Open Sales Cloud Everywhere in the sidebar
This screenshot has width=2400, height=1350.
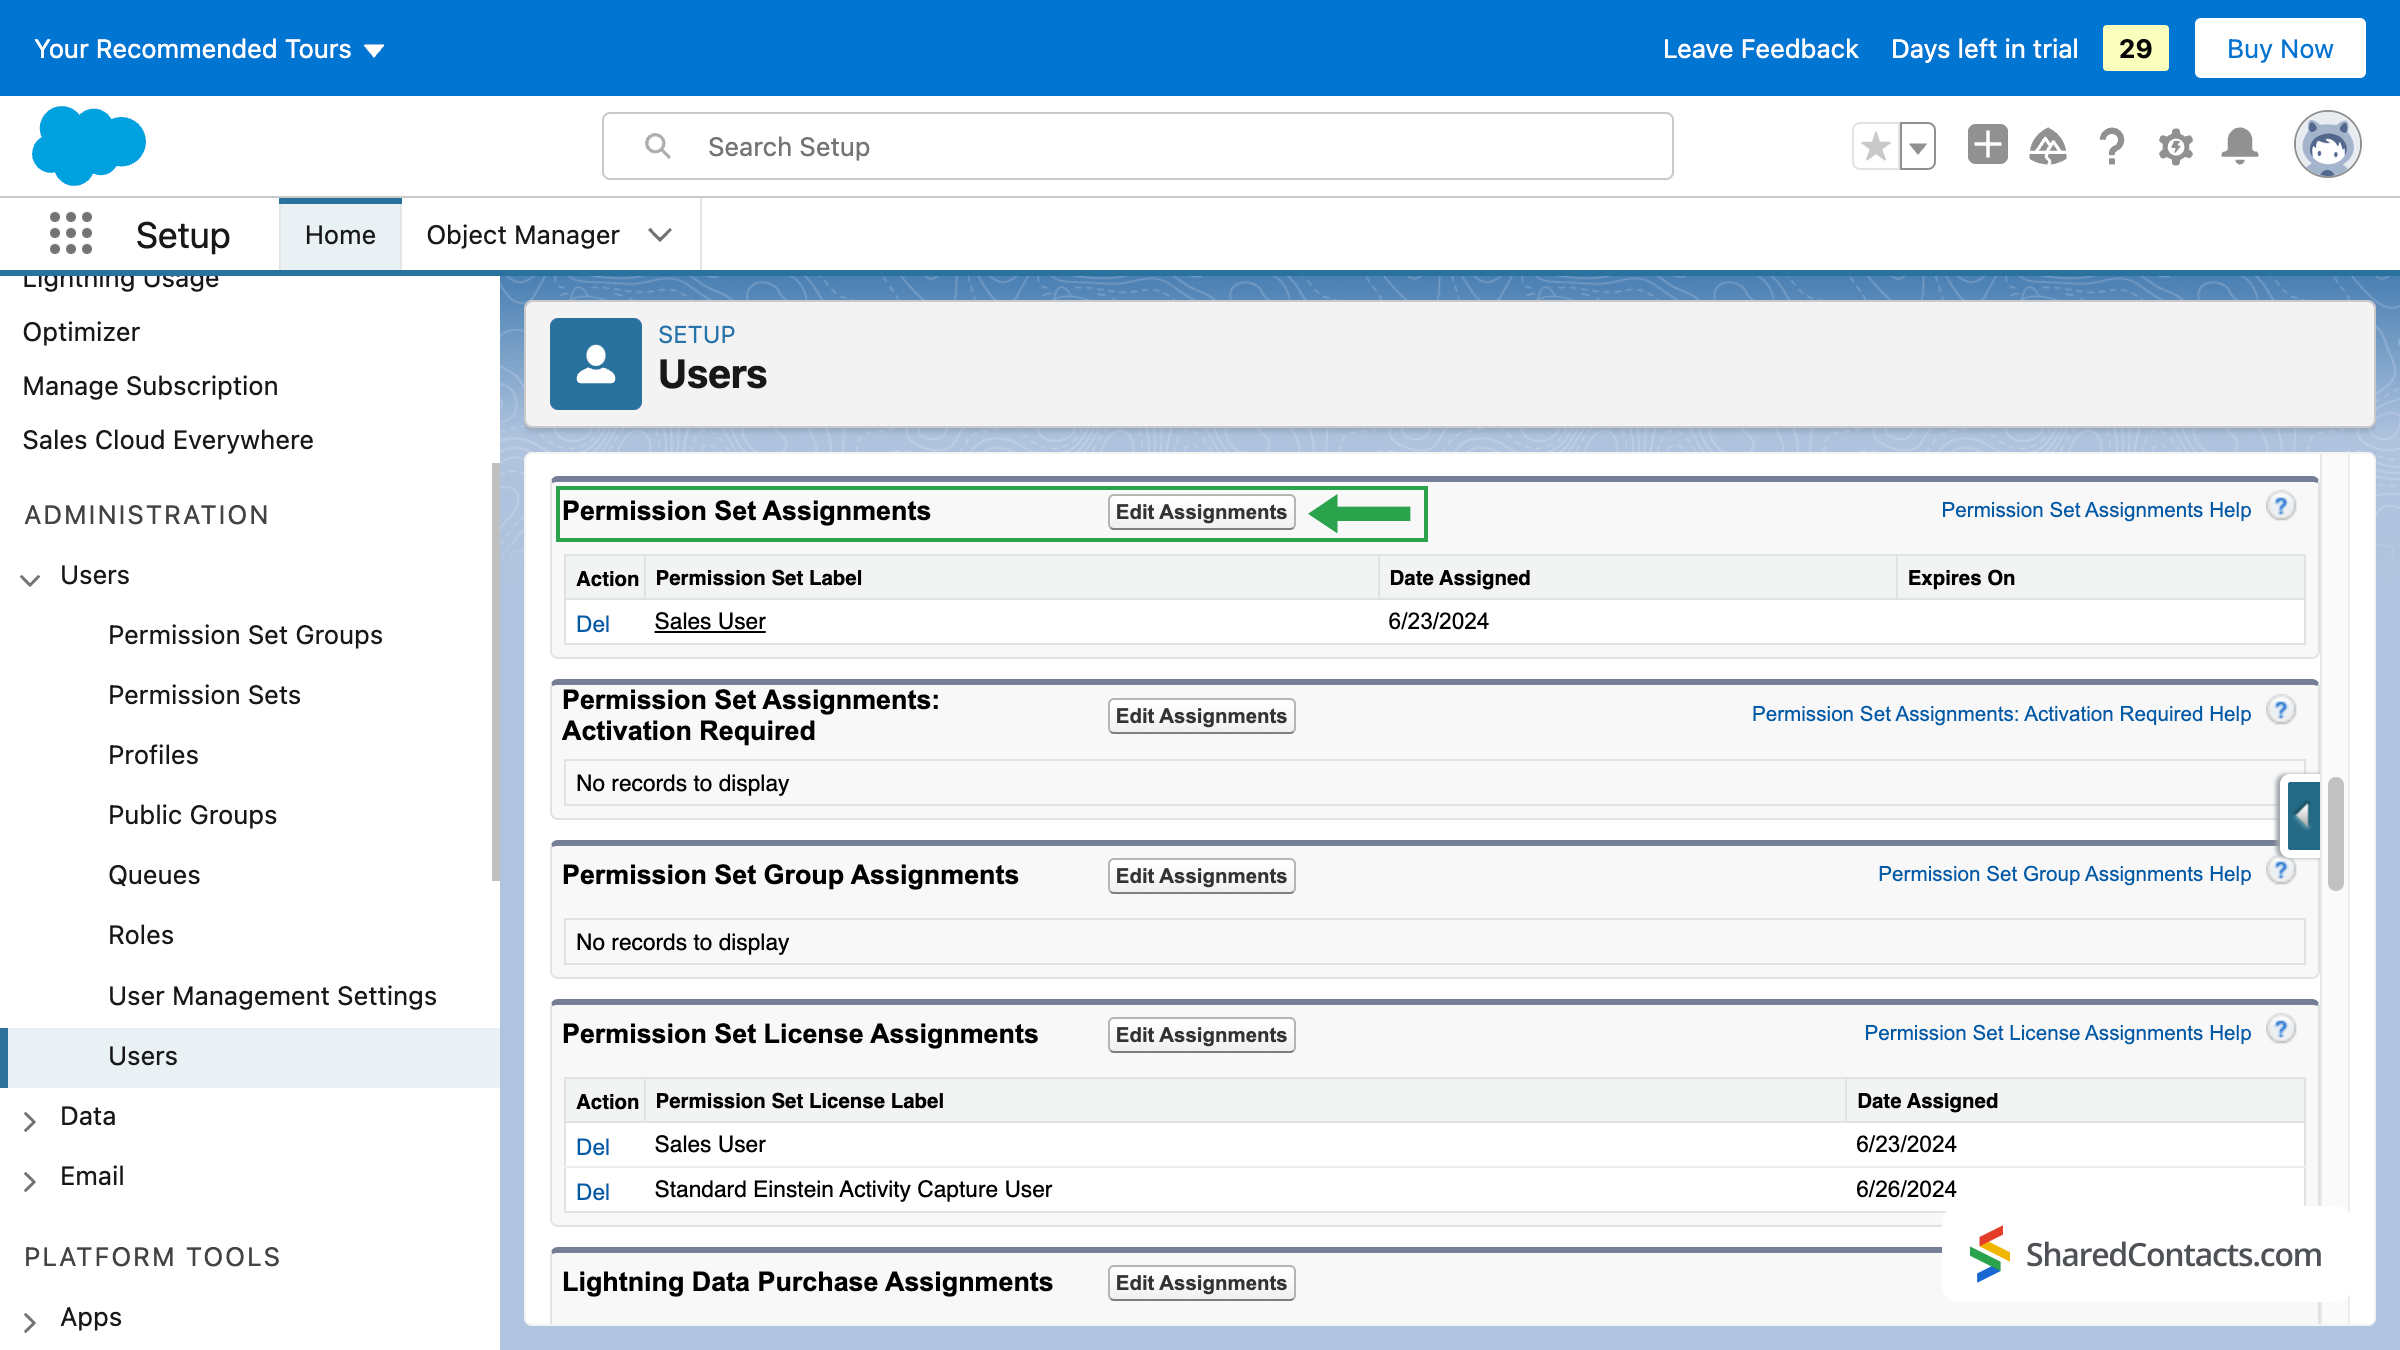168,440
